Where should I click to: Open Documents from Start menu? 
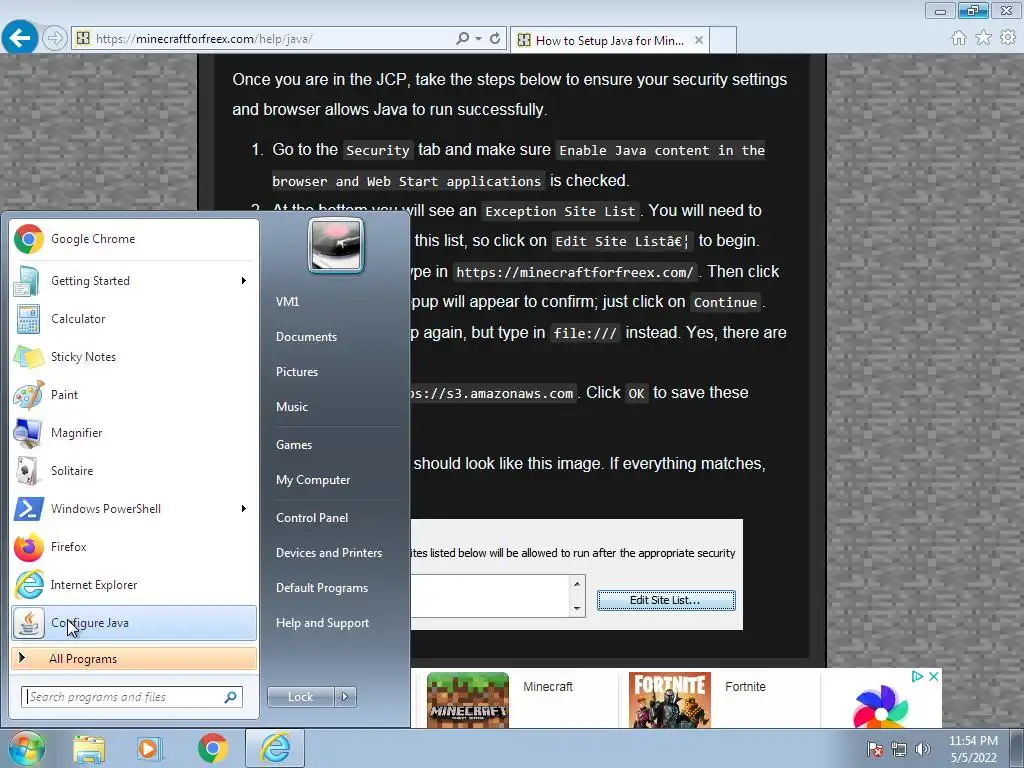point(306,337)
